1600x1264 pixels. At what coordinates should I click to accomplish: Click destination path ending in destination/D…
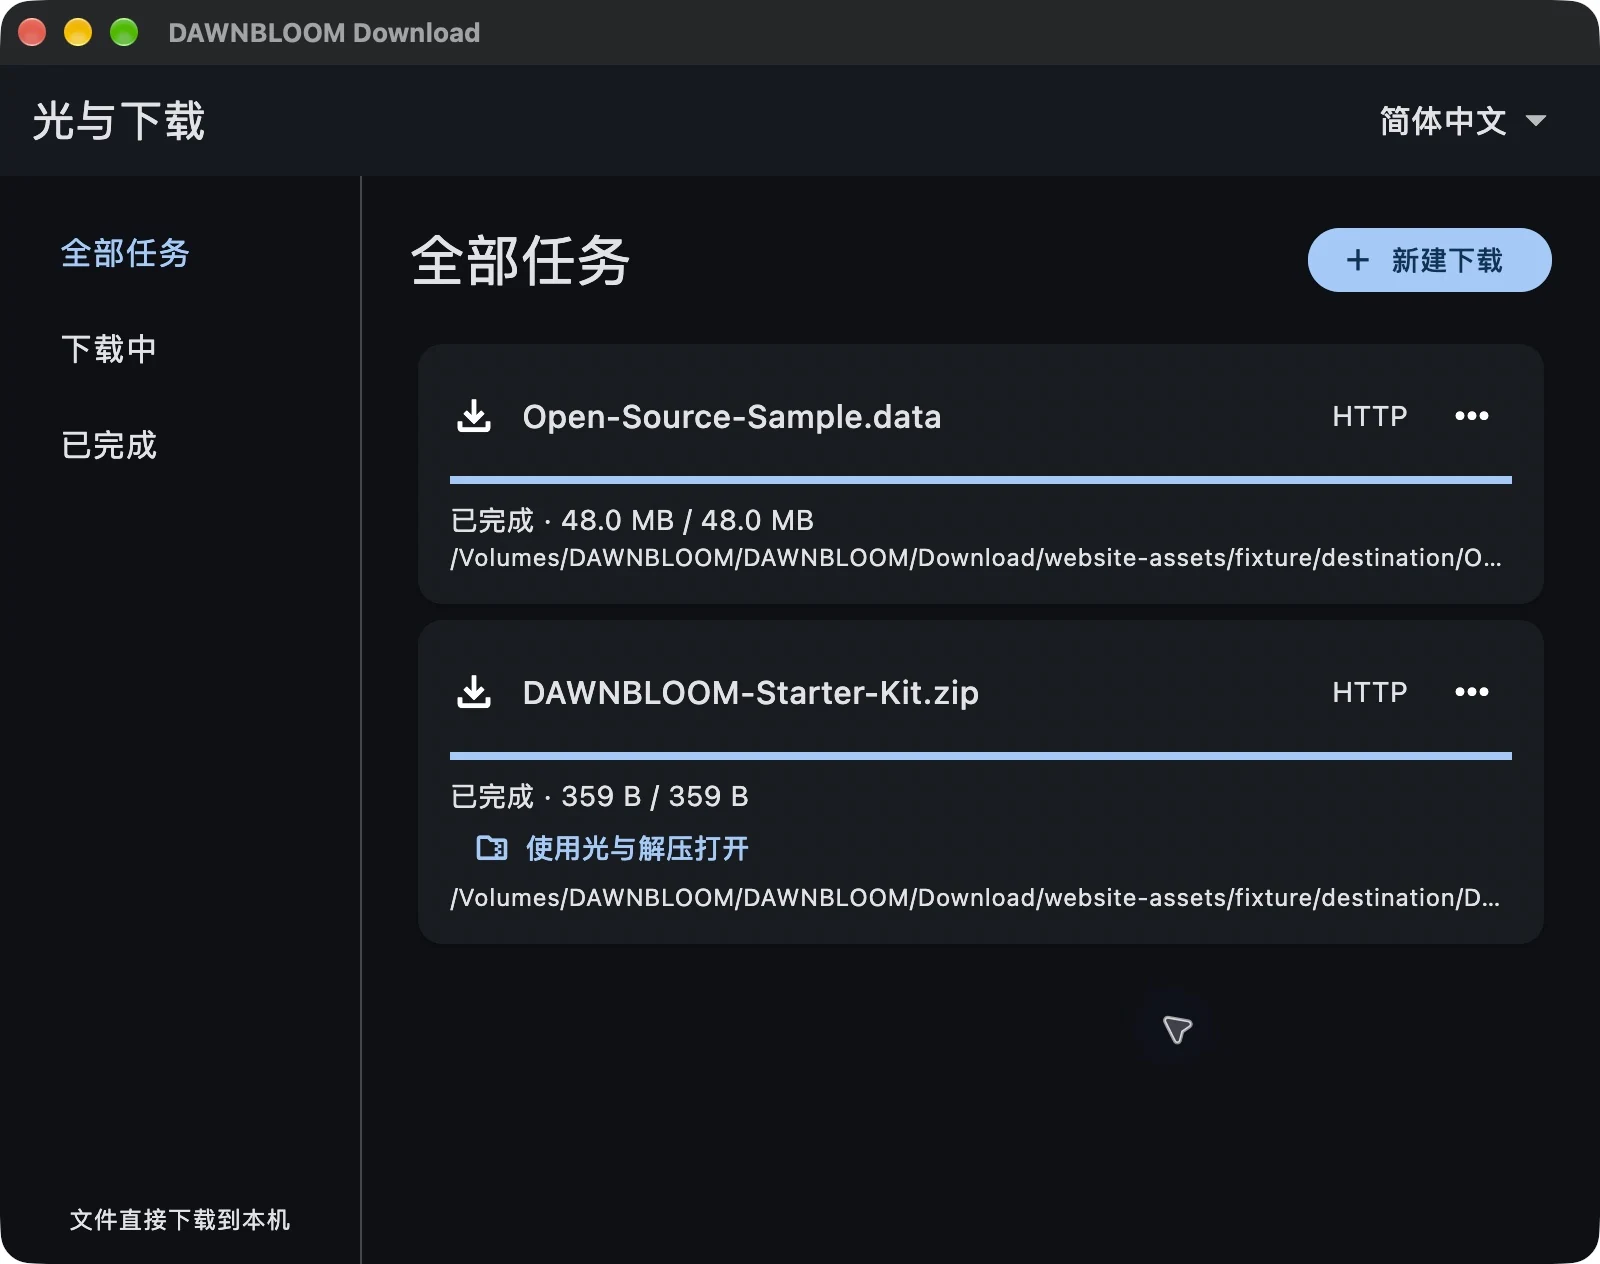pyautogui.click(x=976, y=898)
